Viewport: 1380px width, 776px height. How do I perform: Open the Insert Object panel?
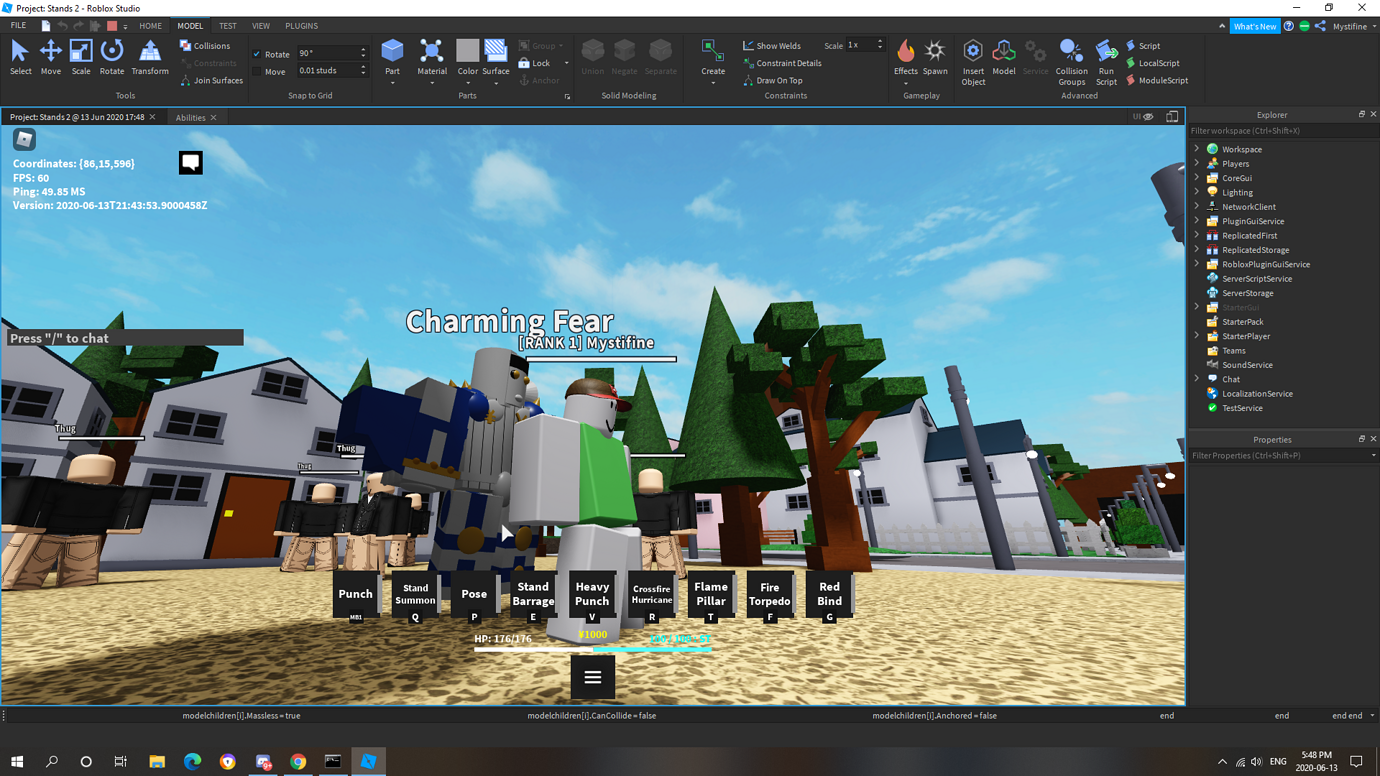[972, 60]
